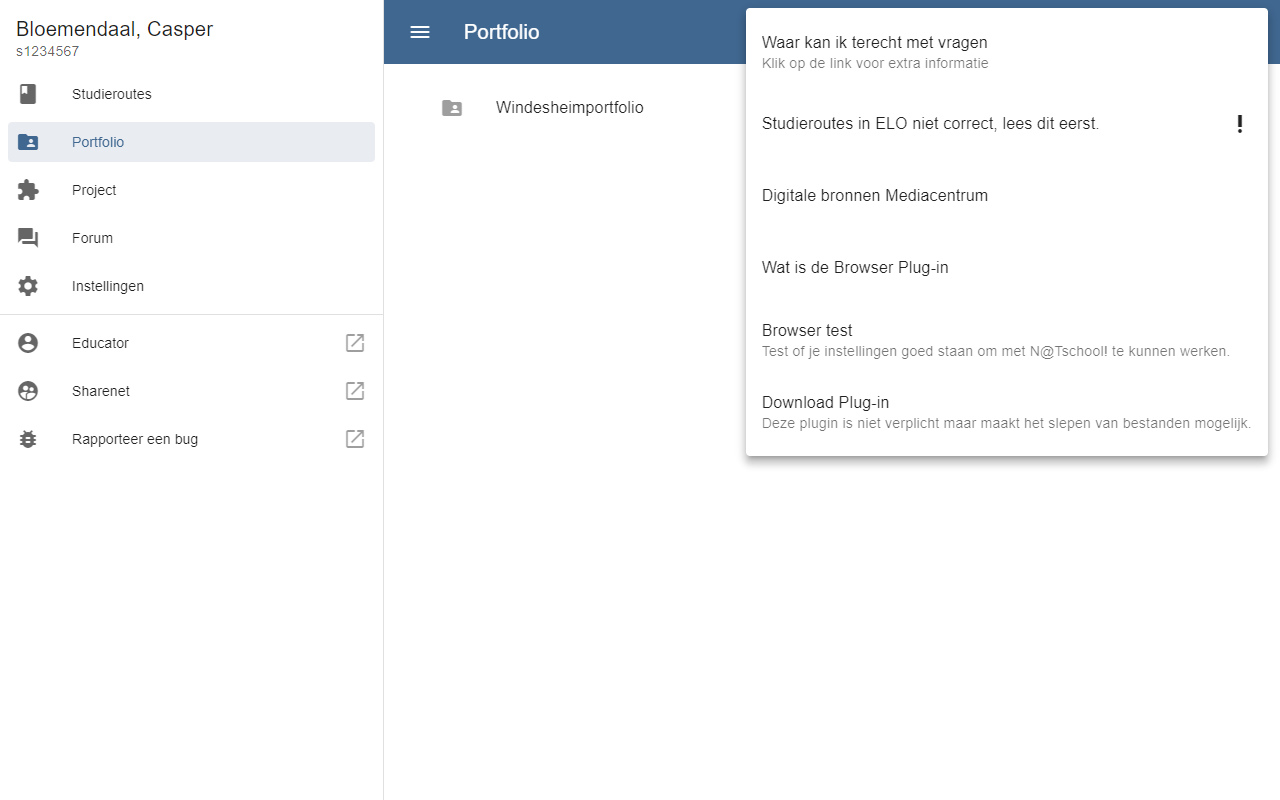The width and height of the screenshot is (1280, 800).
Task: Open Studieroutes in the sidebar
Action: tap(191, 94)
